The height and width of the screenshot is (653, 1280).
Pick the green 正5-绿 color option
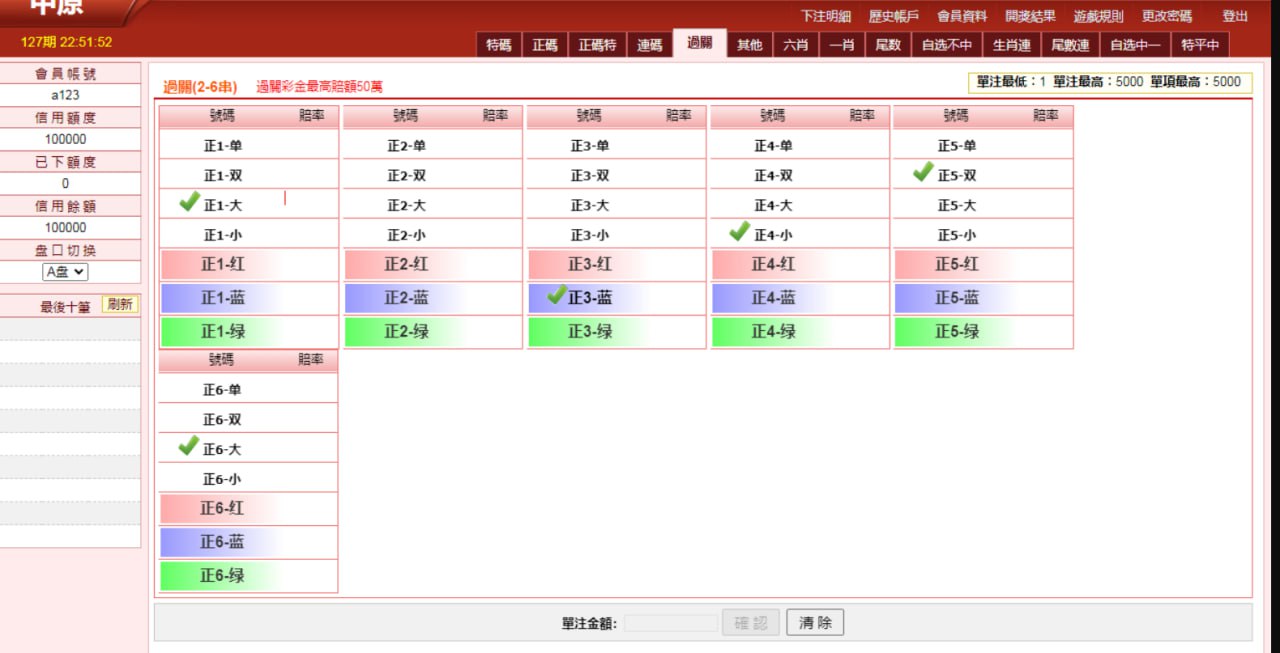pyautogui.click(x=957, y=332)
